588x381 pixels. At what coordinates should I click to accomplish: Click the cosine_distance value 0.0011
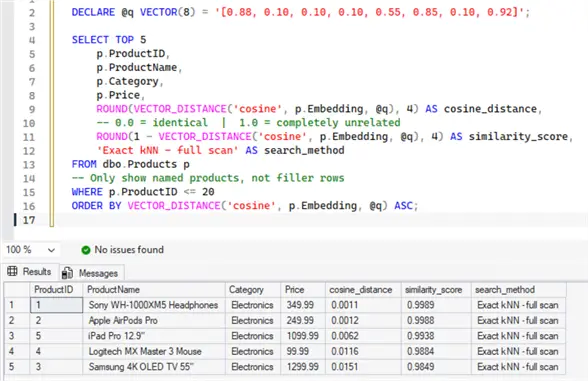363,305
